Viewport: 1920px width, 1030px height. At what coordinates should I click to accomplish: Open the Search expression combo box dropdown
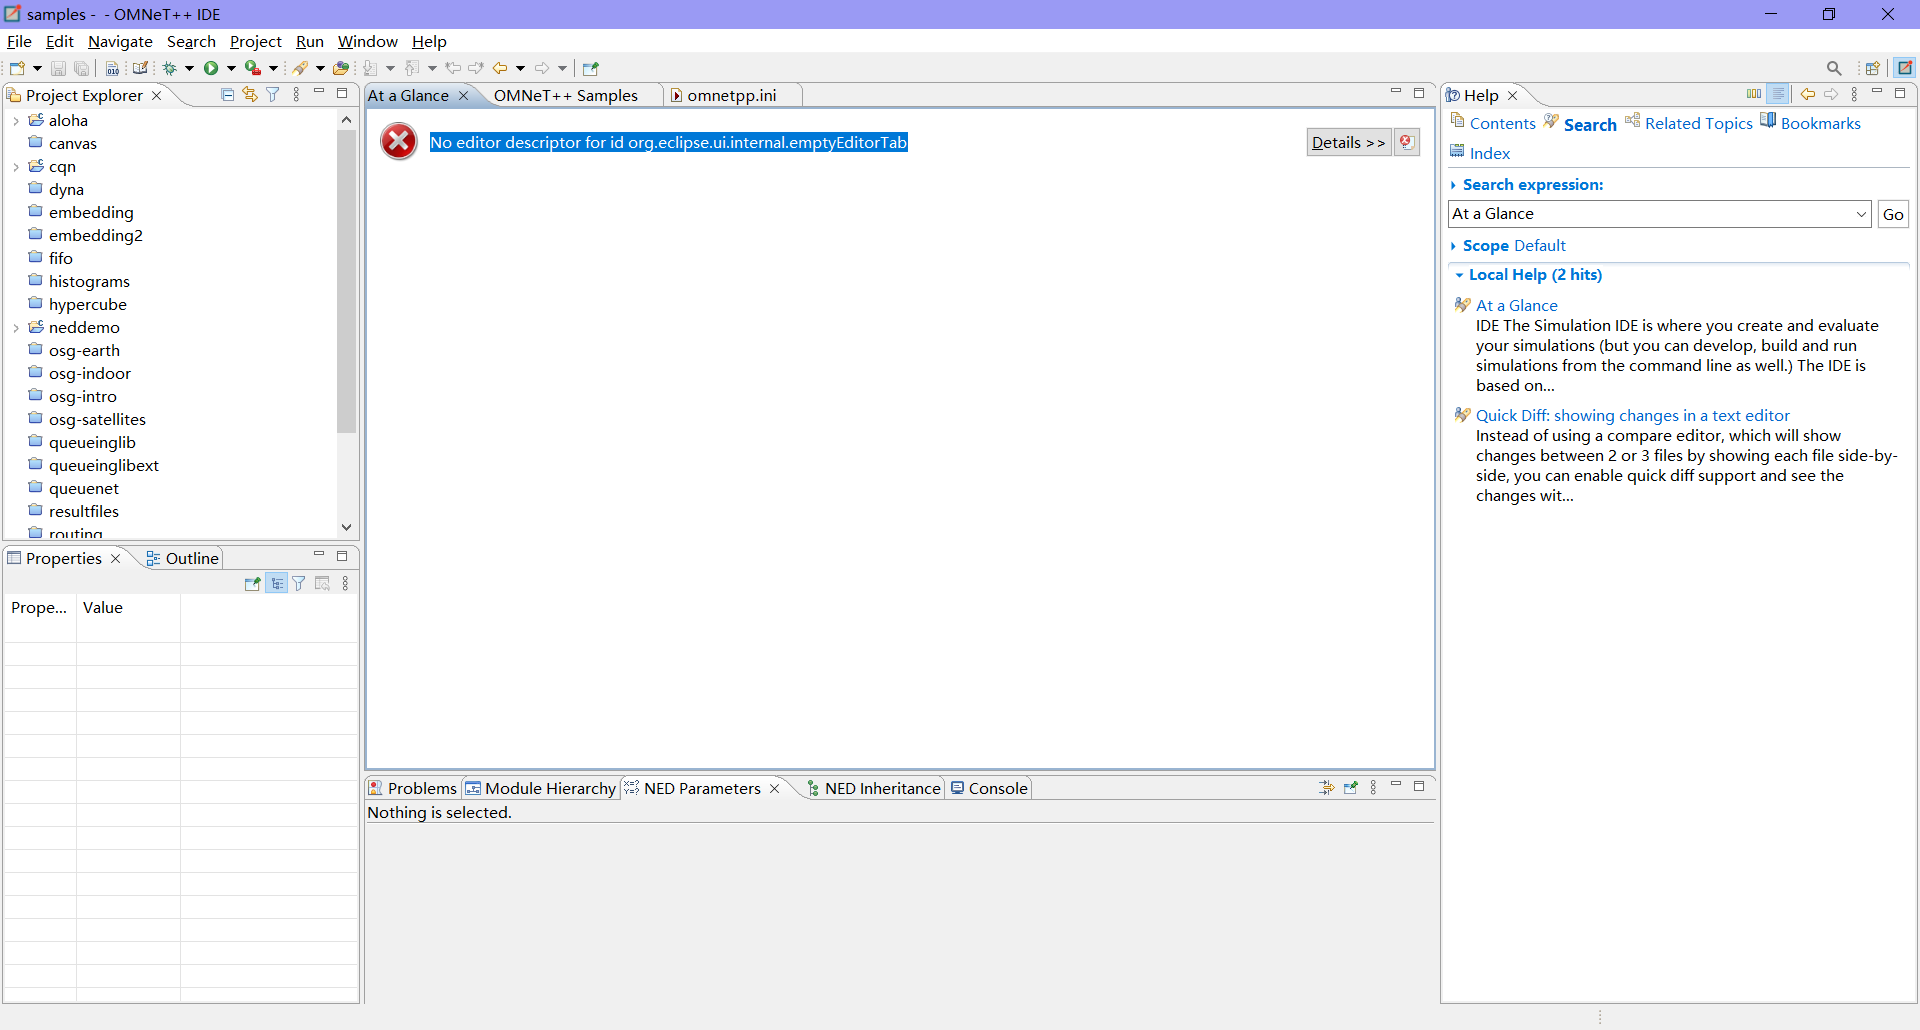pos(1861,214)
